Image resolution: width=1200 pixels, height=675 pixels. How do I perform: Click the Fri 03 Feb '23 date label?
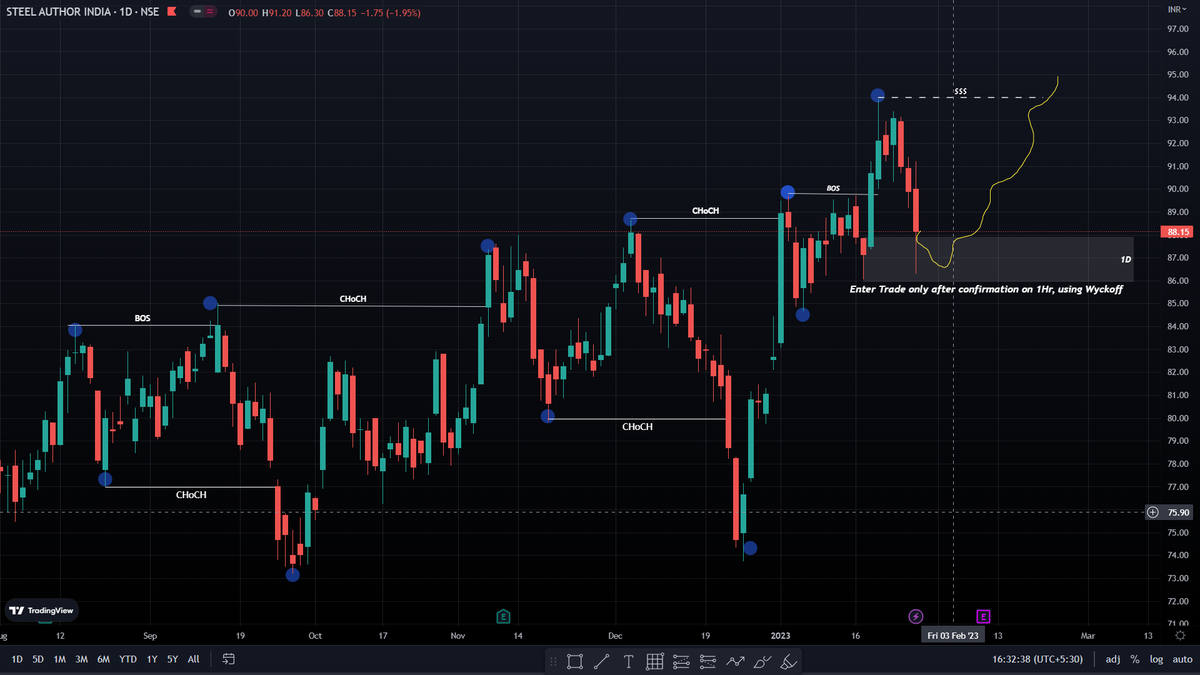954,635
